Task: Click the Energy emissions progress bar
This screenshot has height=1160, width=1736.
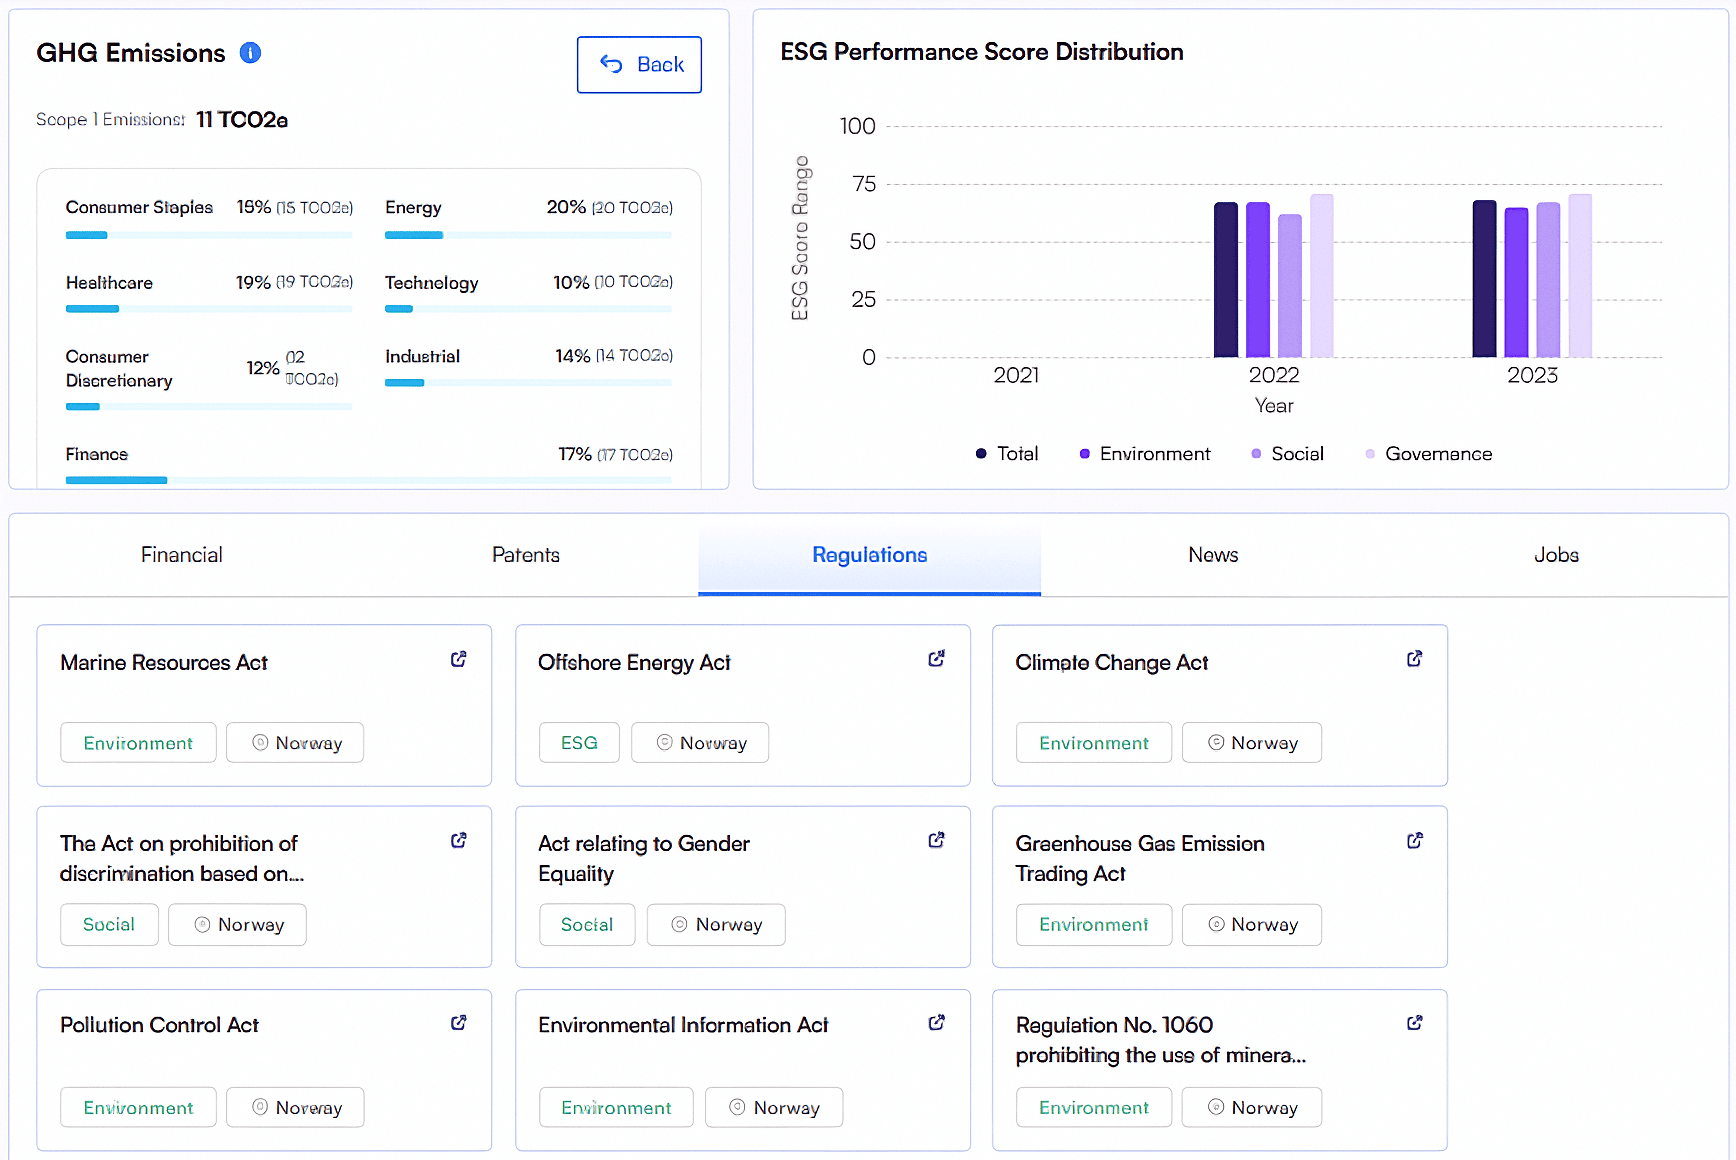Action: (528, 235)
